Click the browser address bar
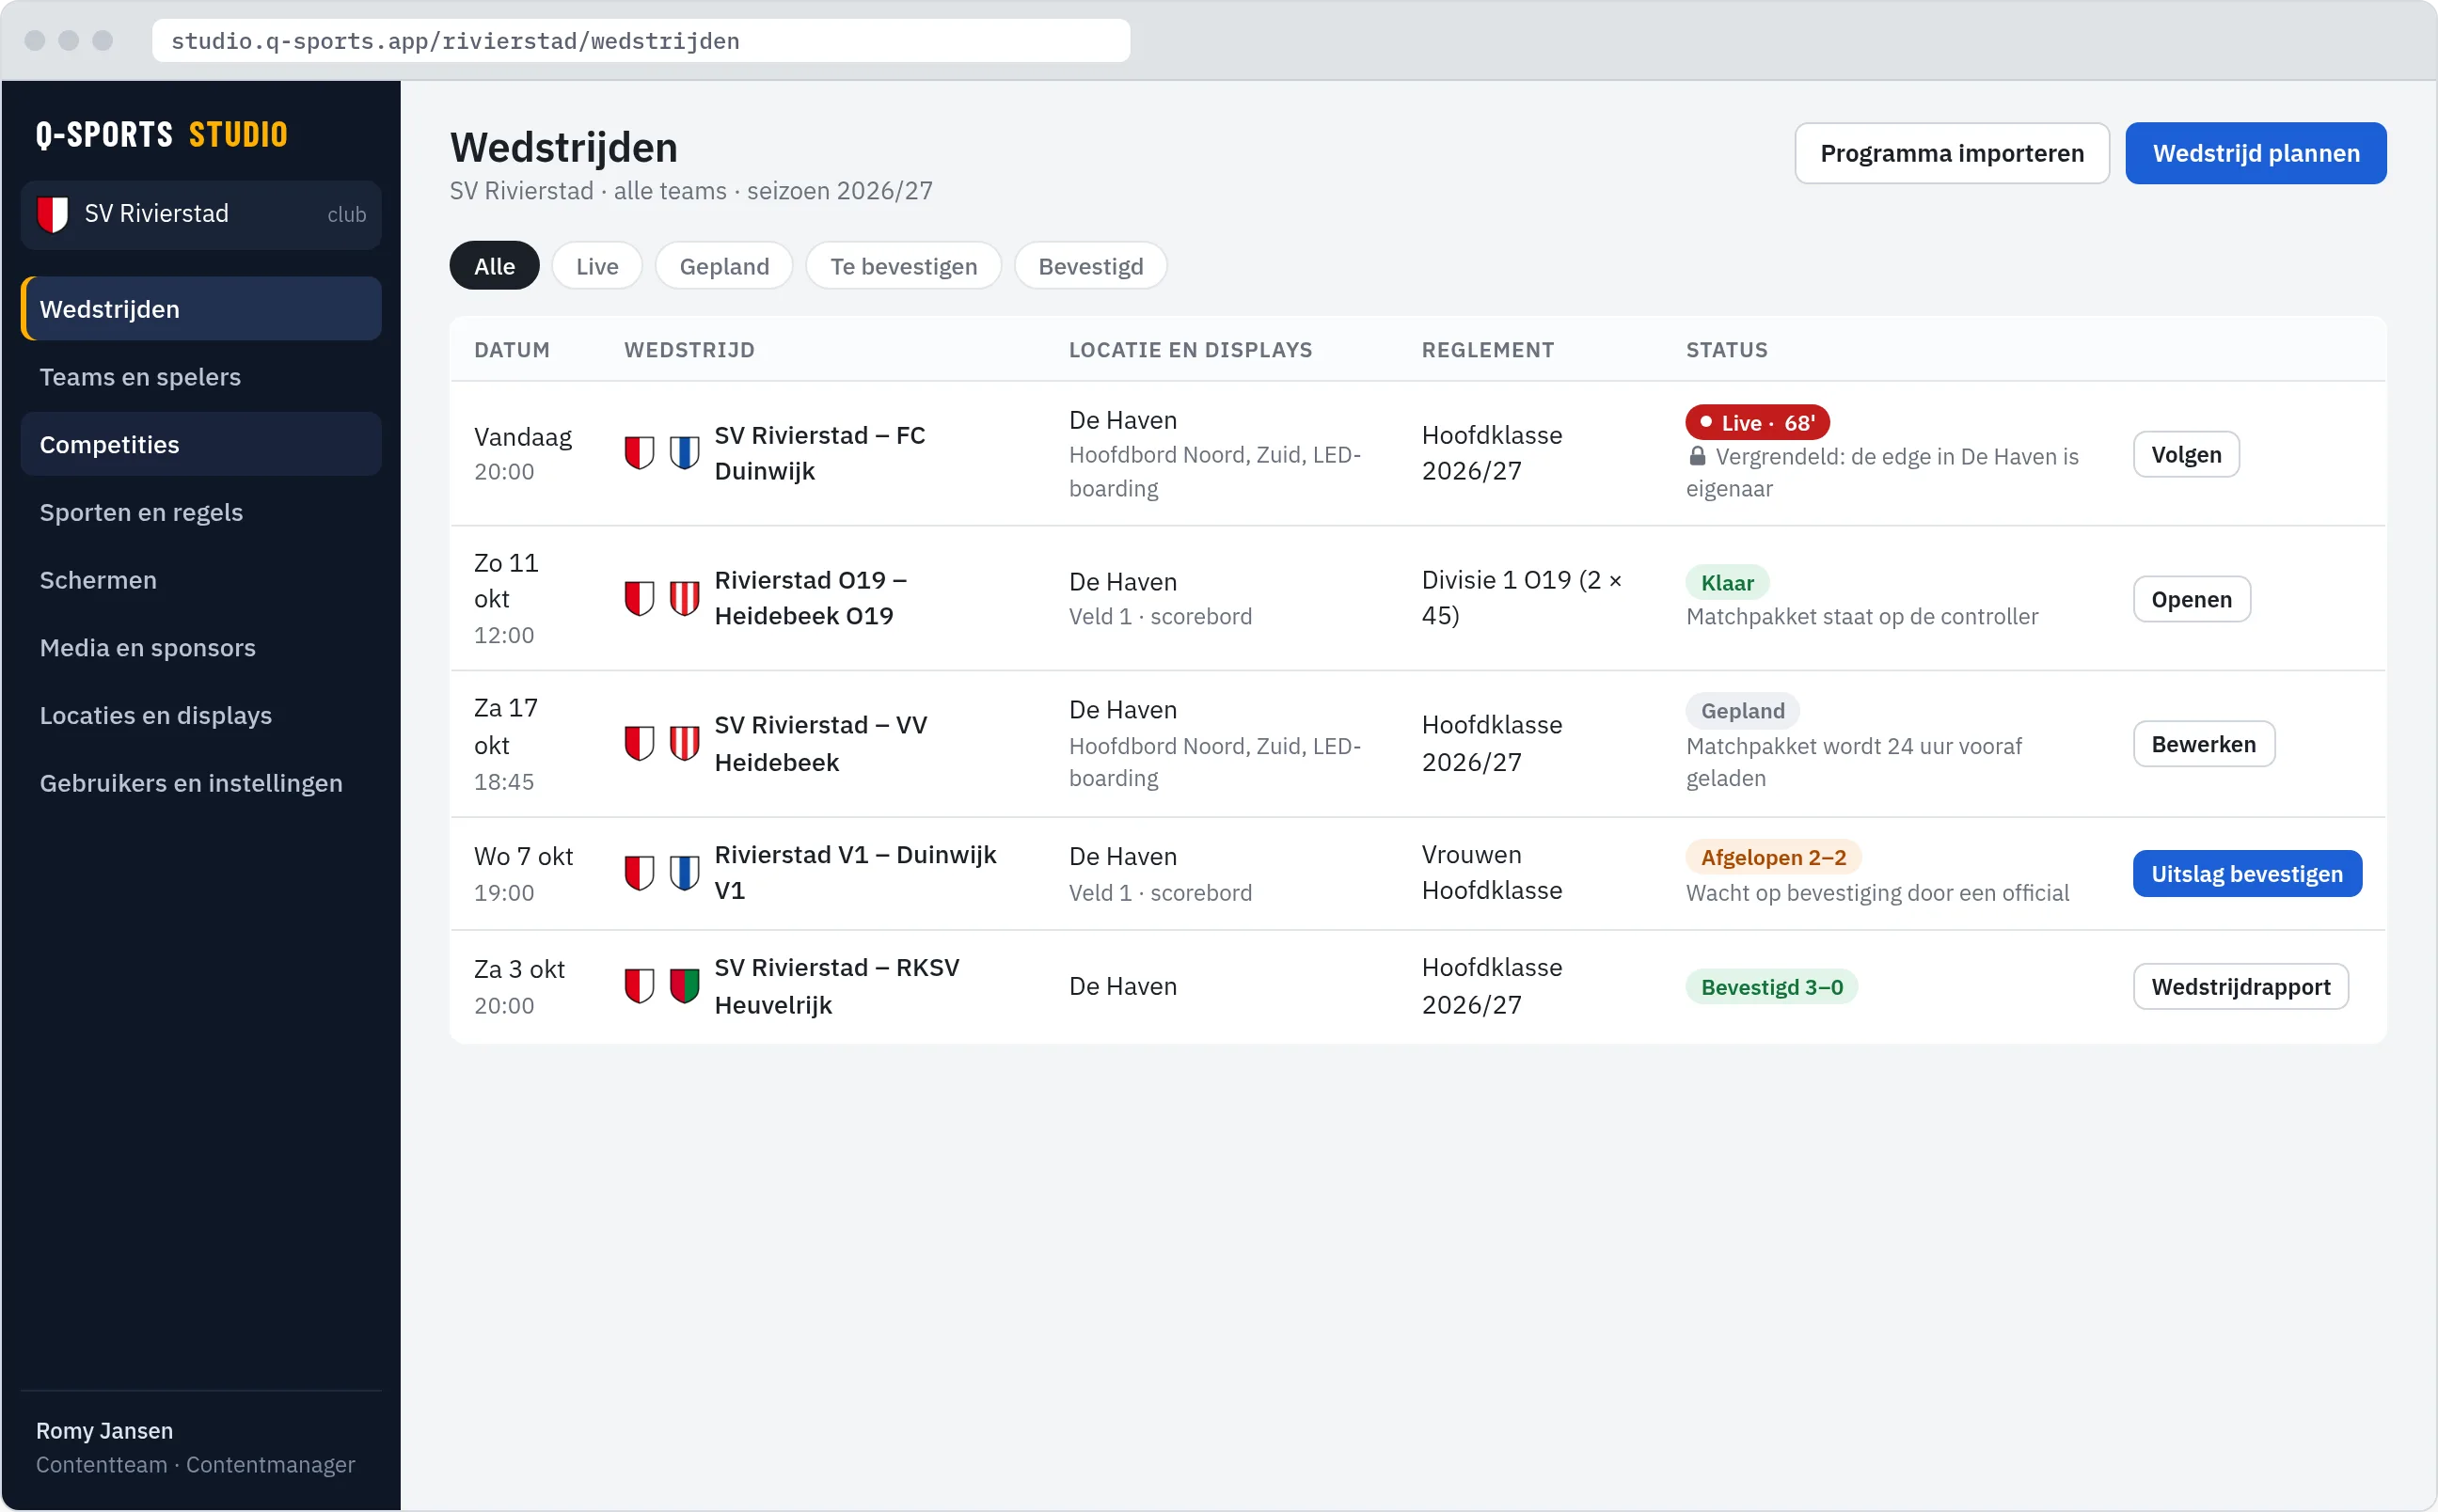Image resolution: width=2438 pixels, height=1512 pixels. click(641, 41)
